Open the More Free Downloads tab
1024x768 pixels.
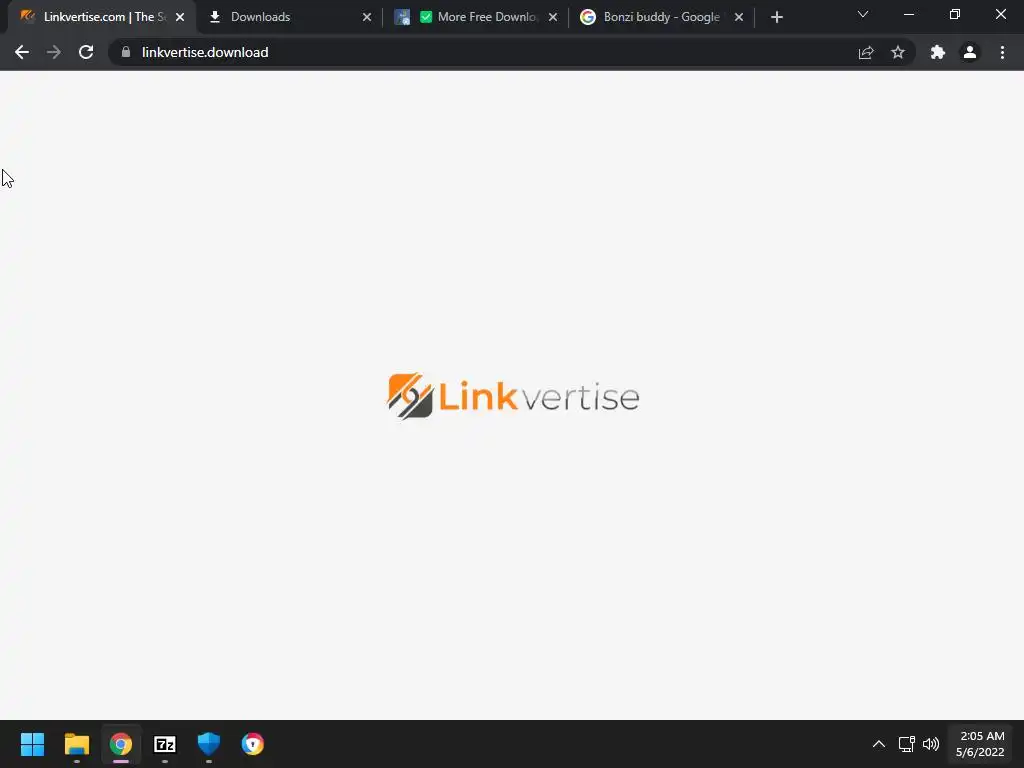click(475, 17)
